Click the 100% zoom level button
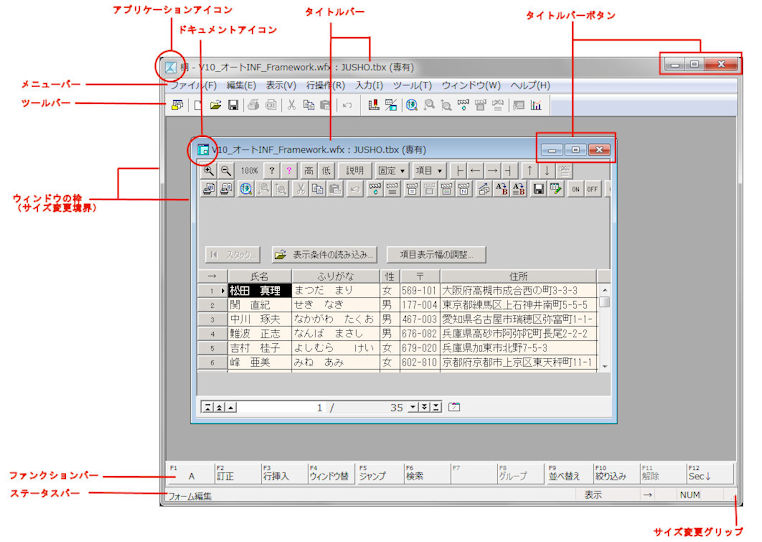 tap(249, 171)
